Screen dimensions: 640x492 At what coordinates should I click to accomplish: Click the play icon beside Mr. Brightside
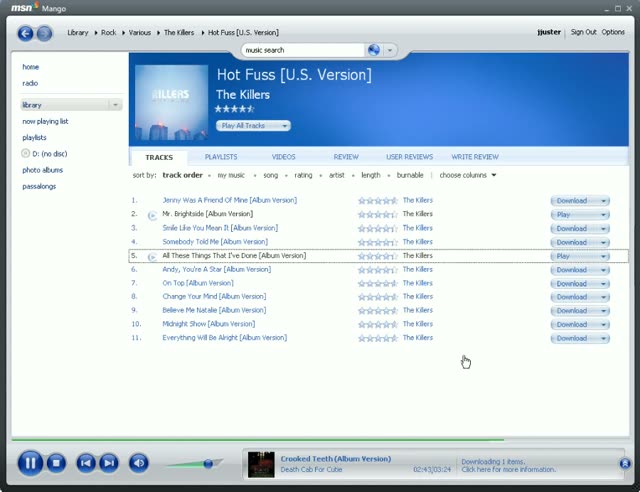pyautogui.click(x=152, y=215)
